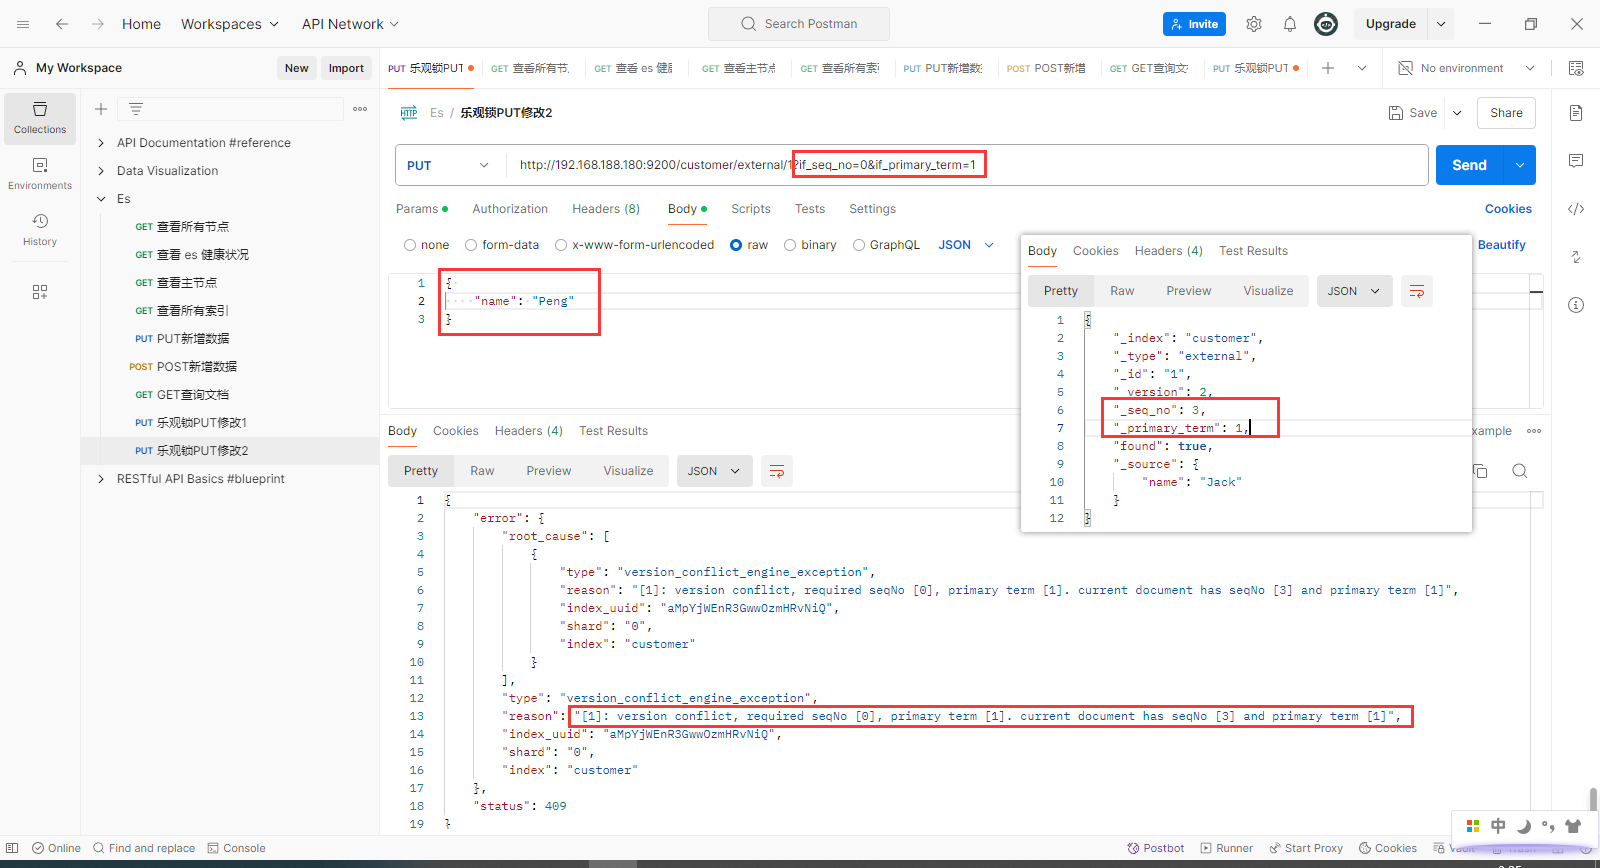1600x868 pixels.
Task: Switch to the Params tab
Action: [x=422, y=209]
